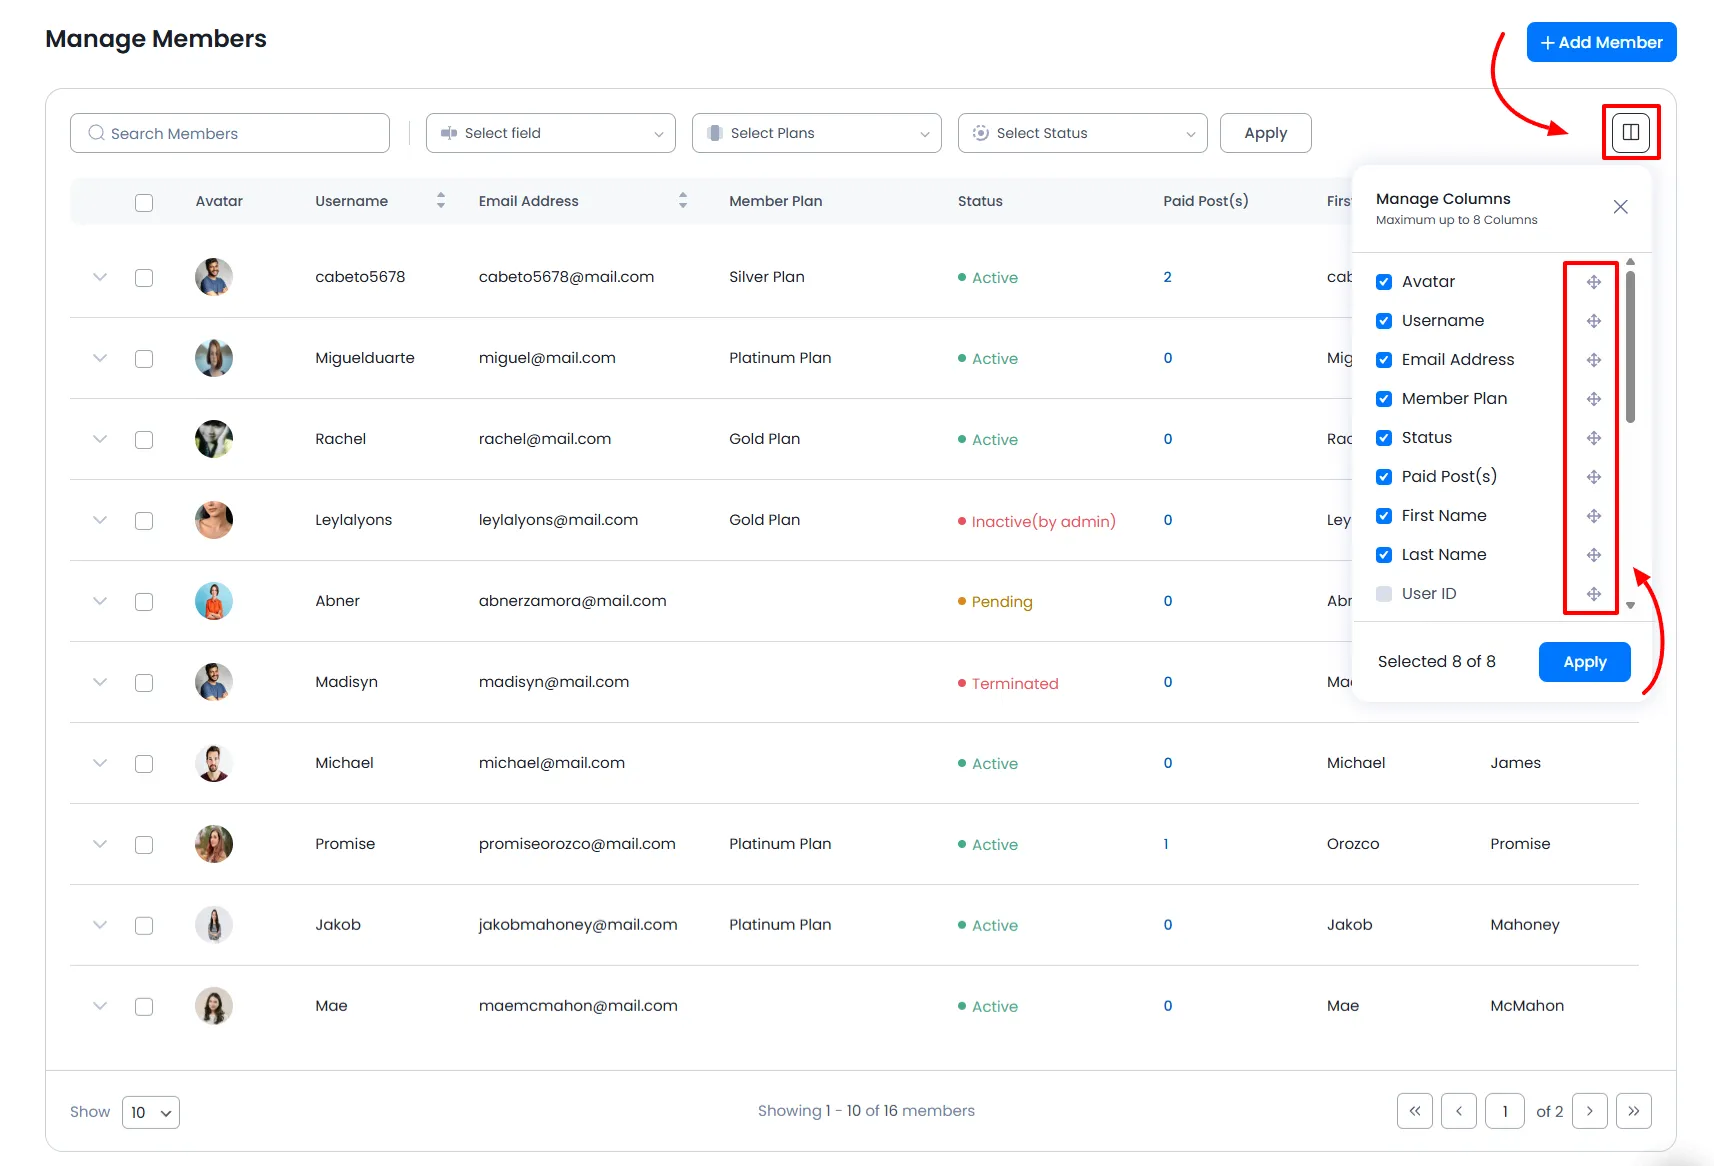This screenshot has width=1714, height=1166.
Task: Go to the next page arrow
Action: 1589,1111
